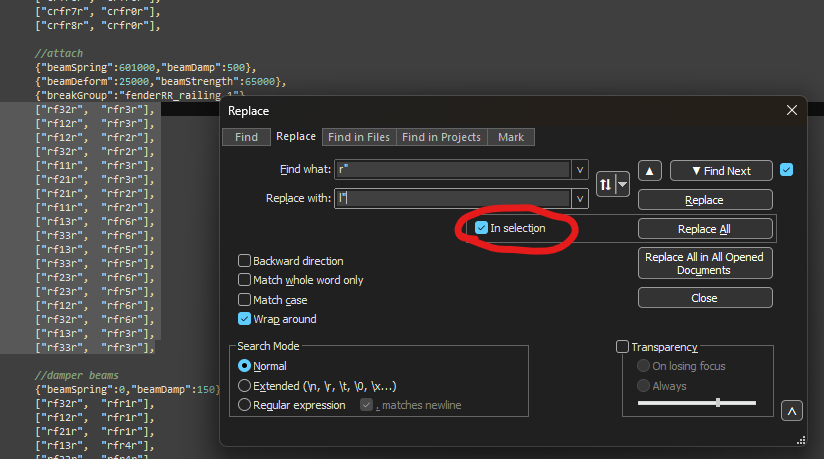This screenshot has height=459, width=824.
Task: Uncheck the In selection checkbox
Action: pyautogui.click(x=482, y=228)
